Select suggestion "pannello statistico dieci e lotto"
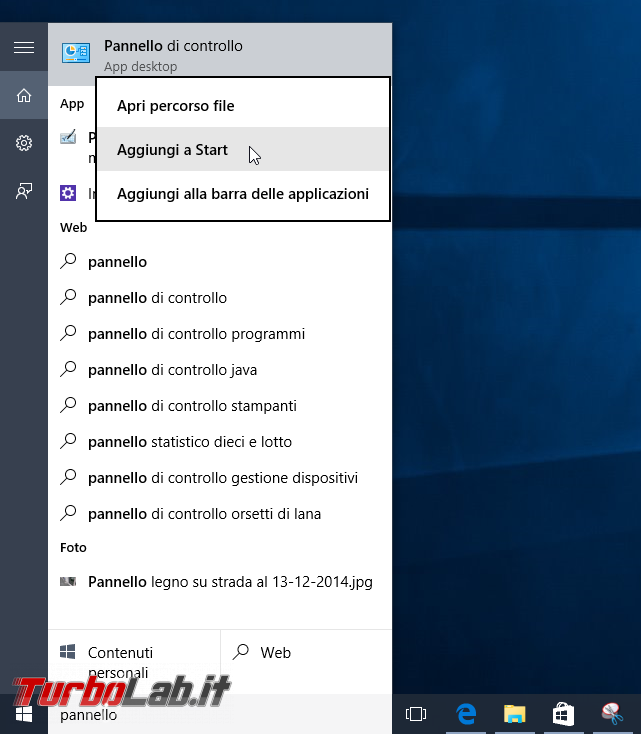This screenshot has width=641, height=734. (220, 442)
